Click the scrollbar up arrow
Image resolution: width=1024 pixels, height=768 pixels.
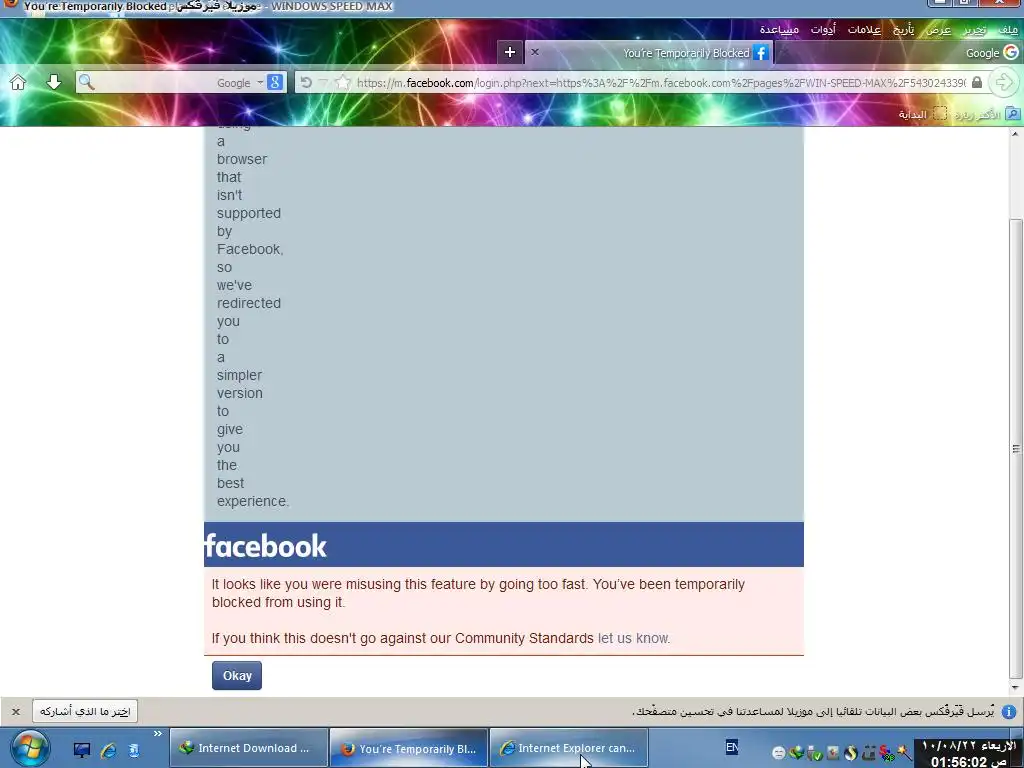(1016, 133)
